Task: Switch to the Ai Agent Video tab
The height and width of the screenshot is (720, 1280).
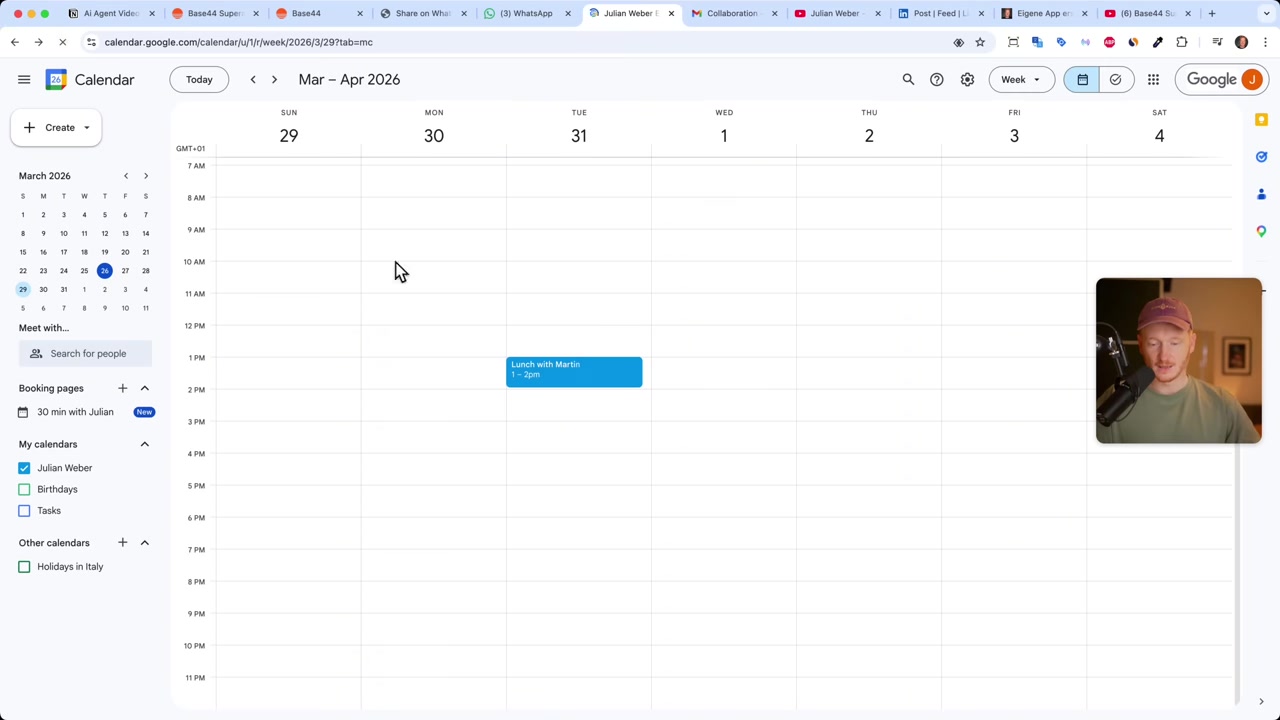Action: click(110, 13)
